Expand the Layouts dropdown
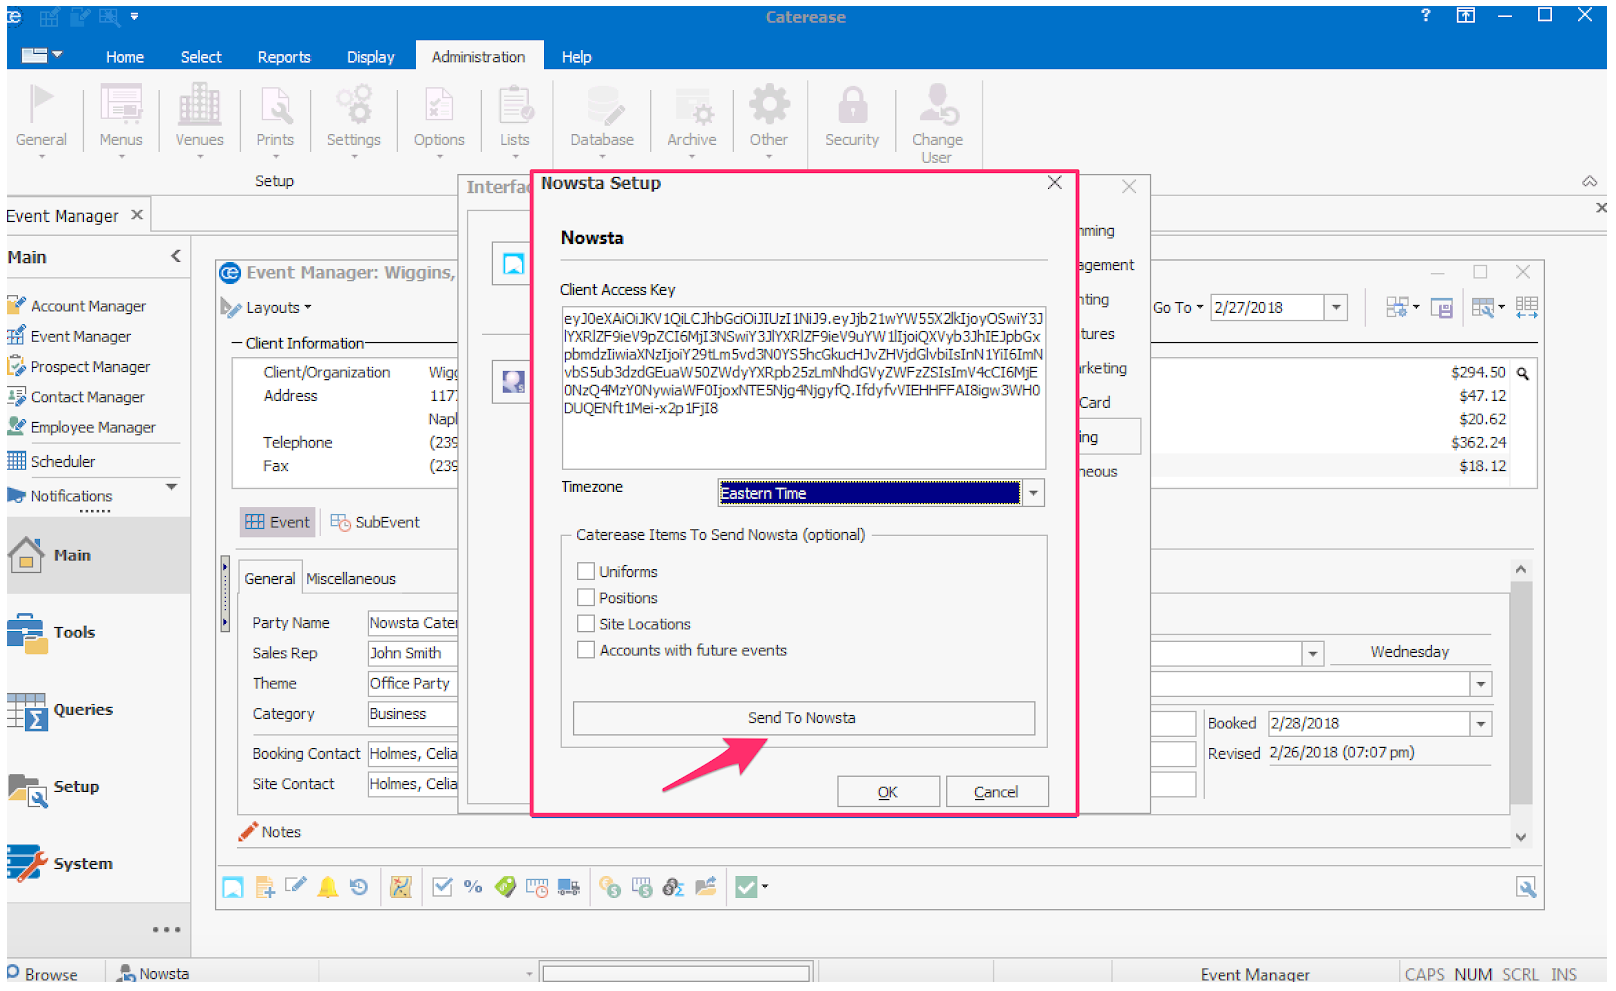The image size is (1616, 991). coord(279,308)
